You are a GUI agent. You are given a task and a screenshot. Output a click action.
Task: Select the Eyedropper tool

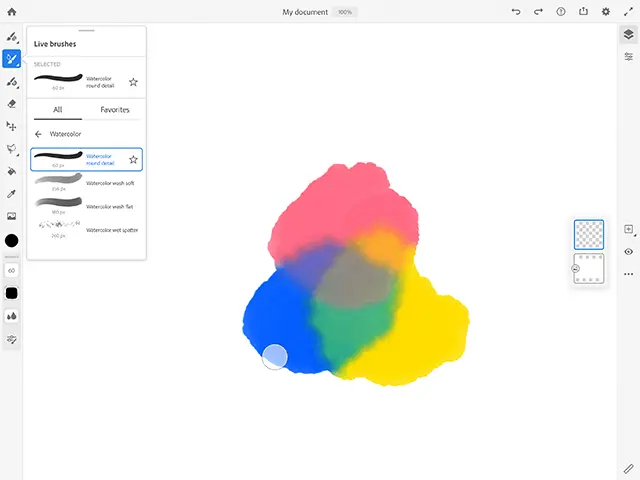pos(12,193)
